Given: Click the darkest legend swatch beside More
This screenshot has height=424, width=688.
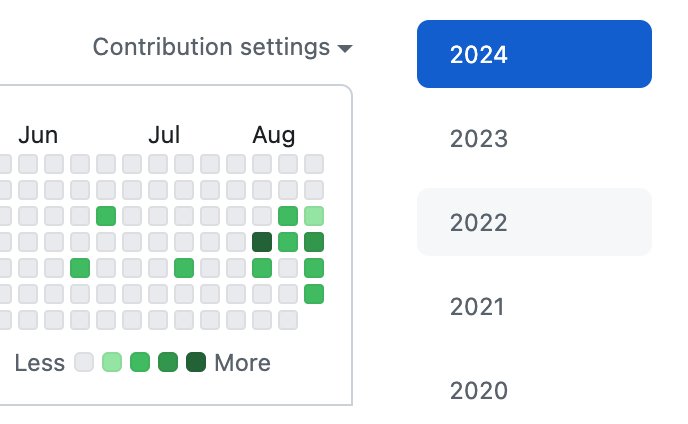Looking at the screenshot, I should tap(196, 362).
